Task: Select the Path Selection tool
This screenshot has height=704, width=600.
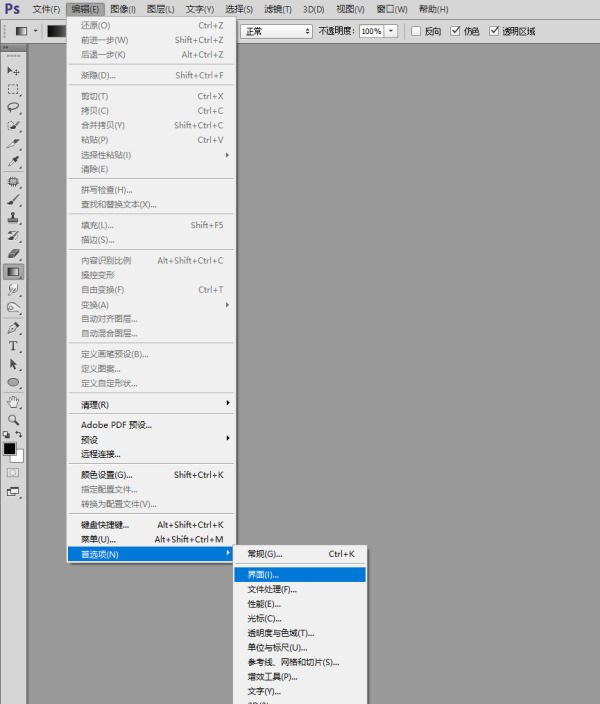Action: point(13,364)
